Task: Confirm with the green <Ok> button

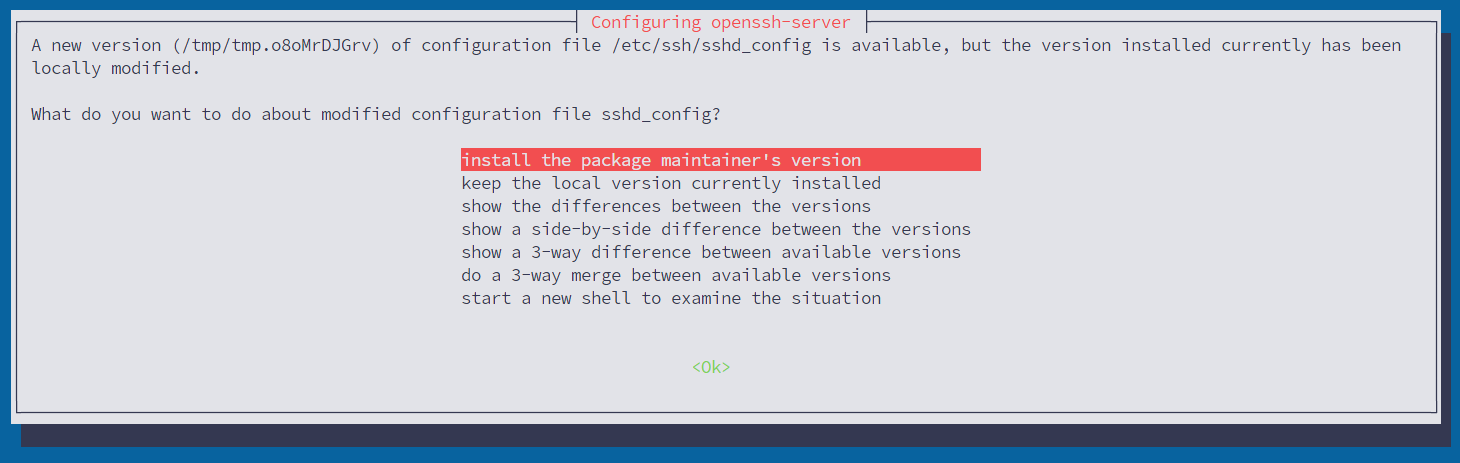Action: coord(711,367)
